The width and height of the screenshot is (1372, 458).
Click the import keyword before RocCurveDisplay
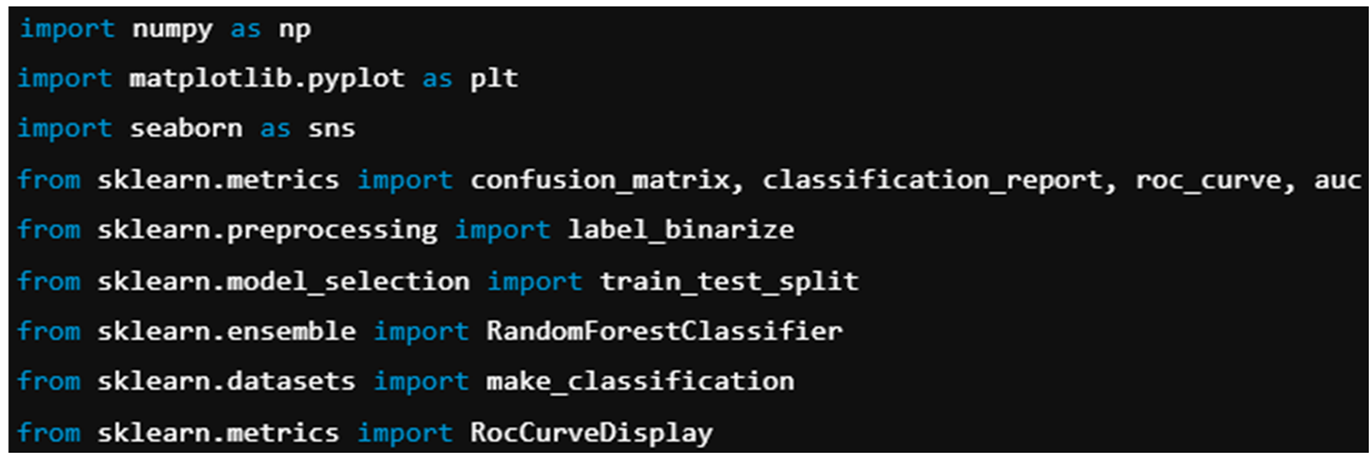(405, 433)
